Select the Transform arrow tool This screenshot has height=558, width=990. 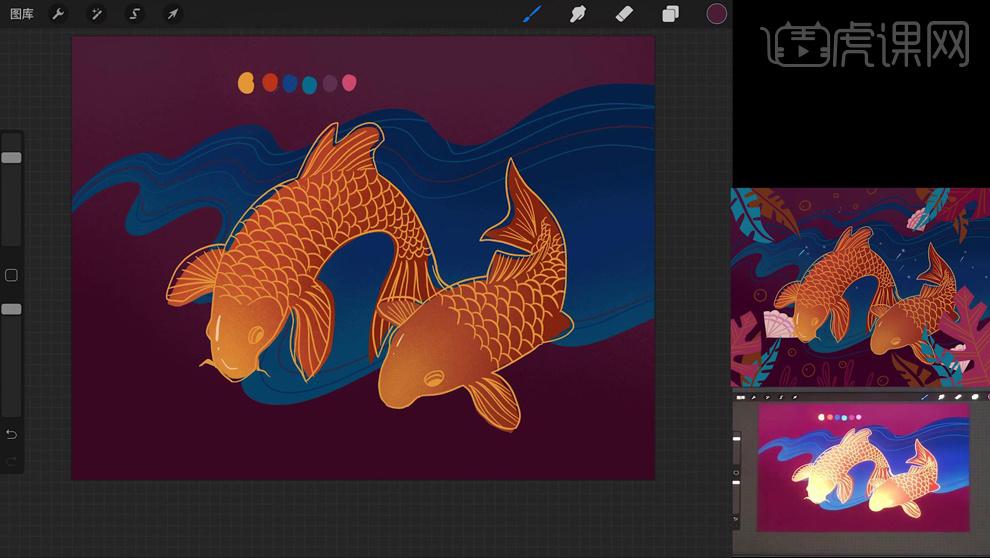tap(172, 14)
